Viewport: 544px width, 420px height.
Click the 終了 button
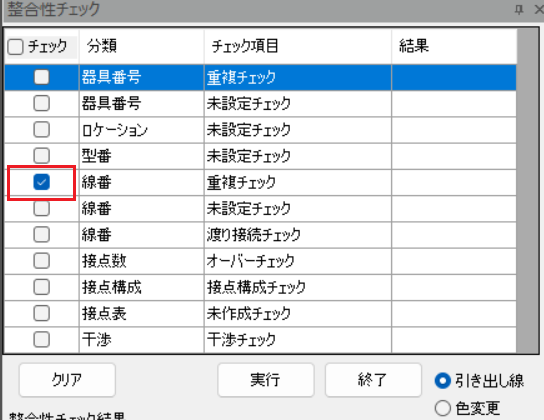pos(373,380)
